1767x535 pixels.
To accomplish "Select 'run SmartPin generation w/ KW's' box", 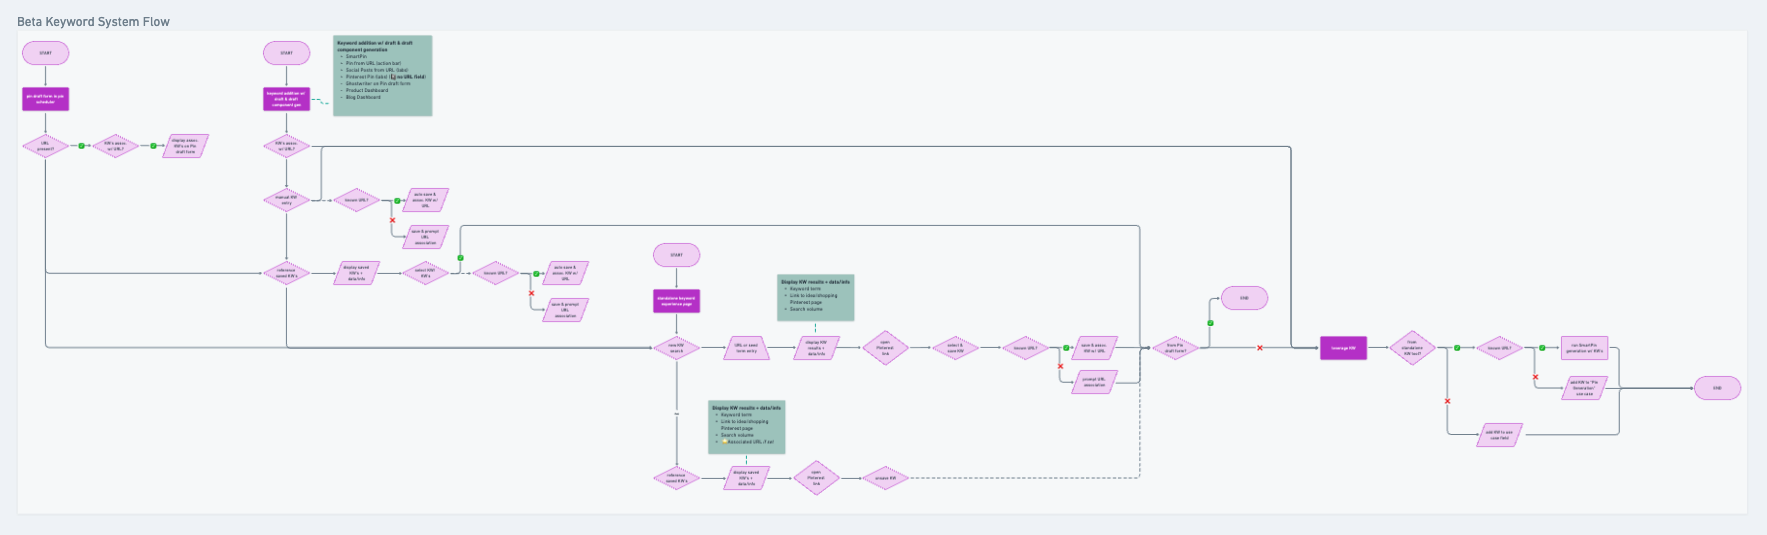I will point(1585,348).
